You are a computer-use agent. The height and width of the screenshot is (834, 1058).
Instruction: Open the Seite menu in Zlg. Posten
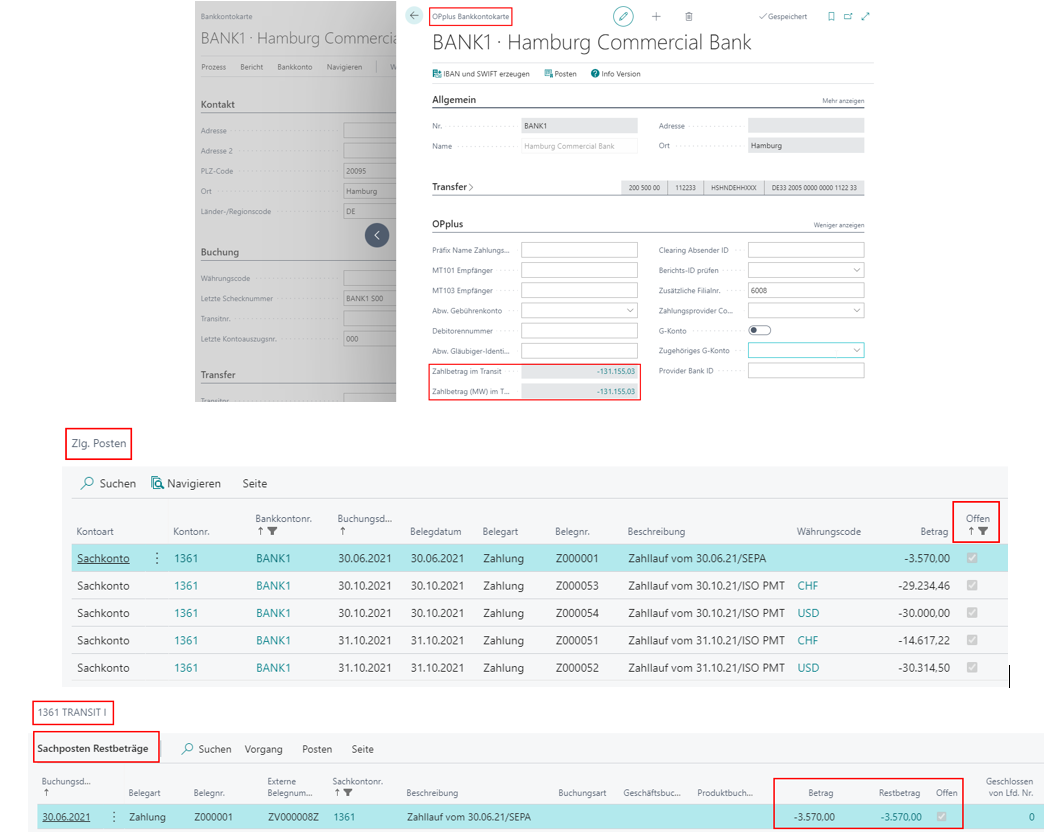tap(255, 483)
